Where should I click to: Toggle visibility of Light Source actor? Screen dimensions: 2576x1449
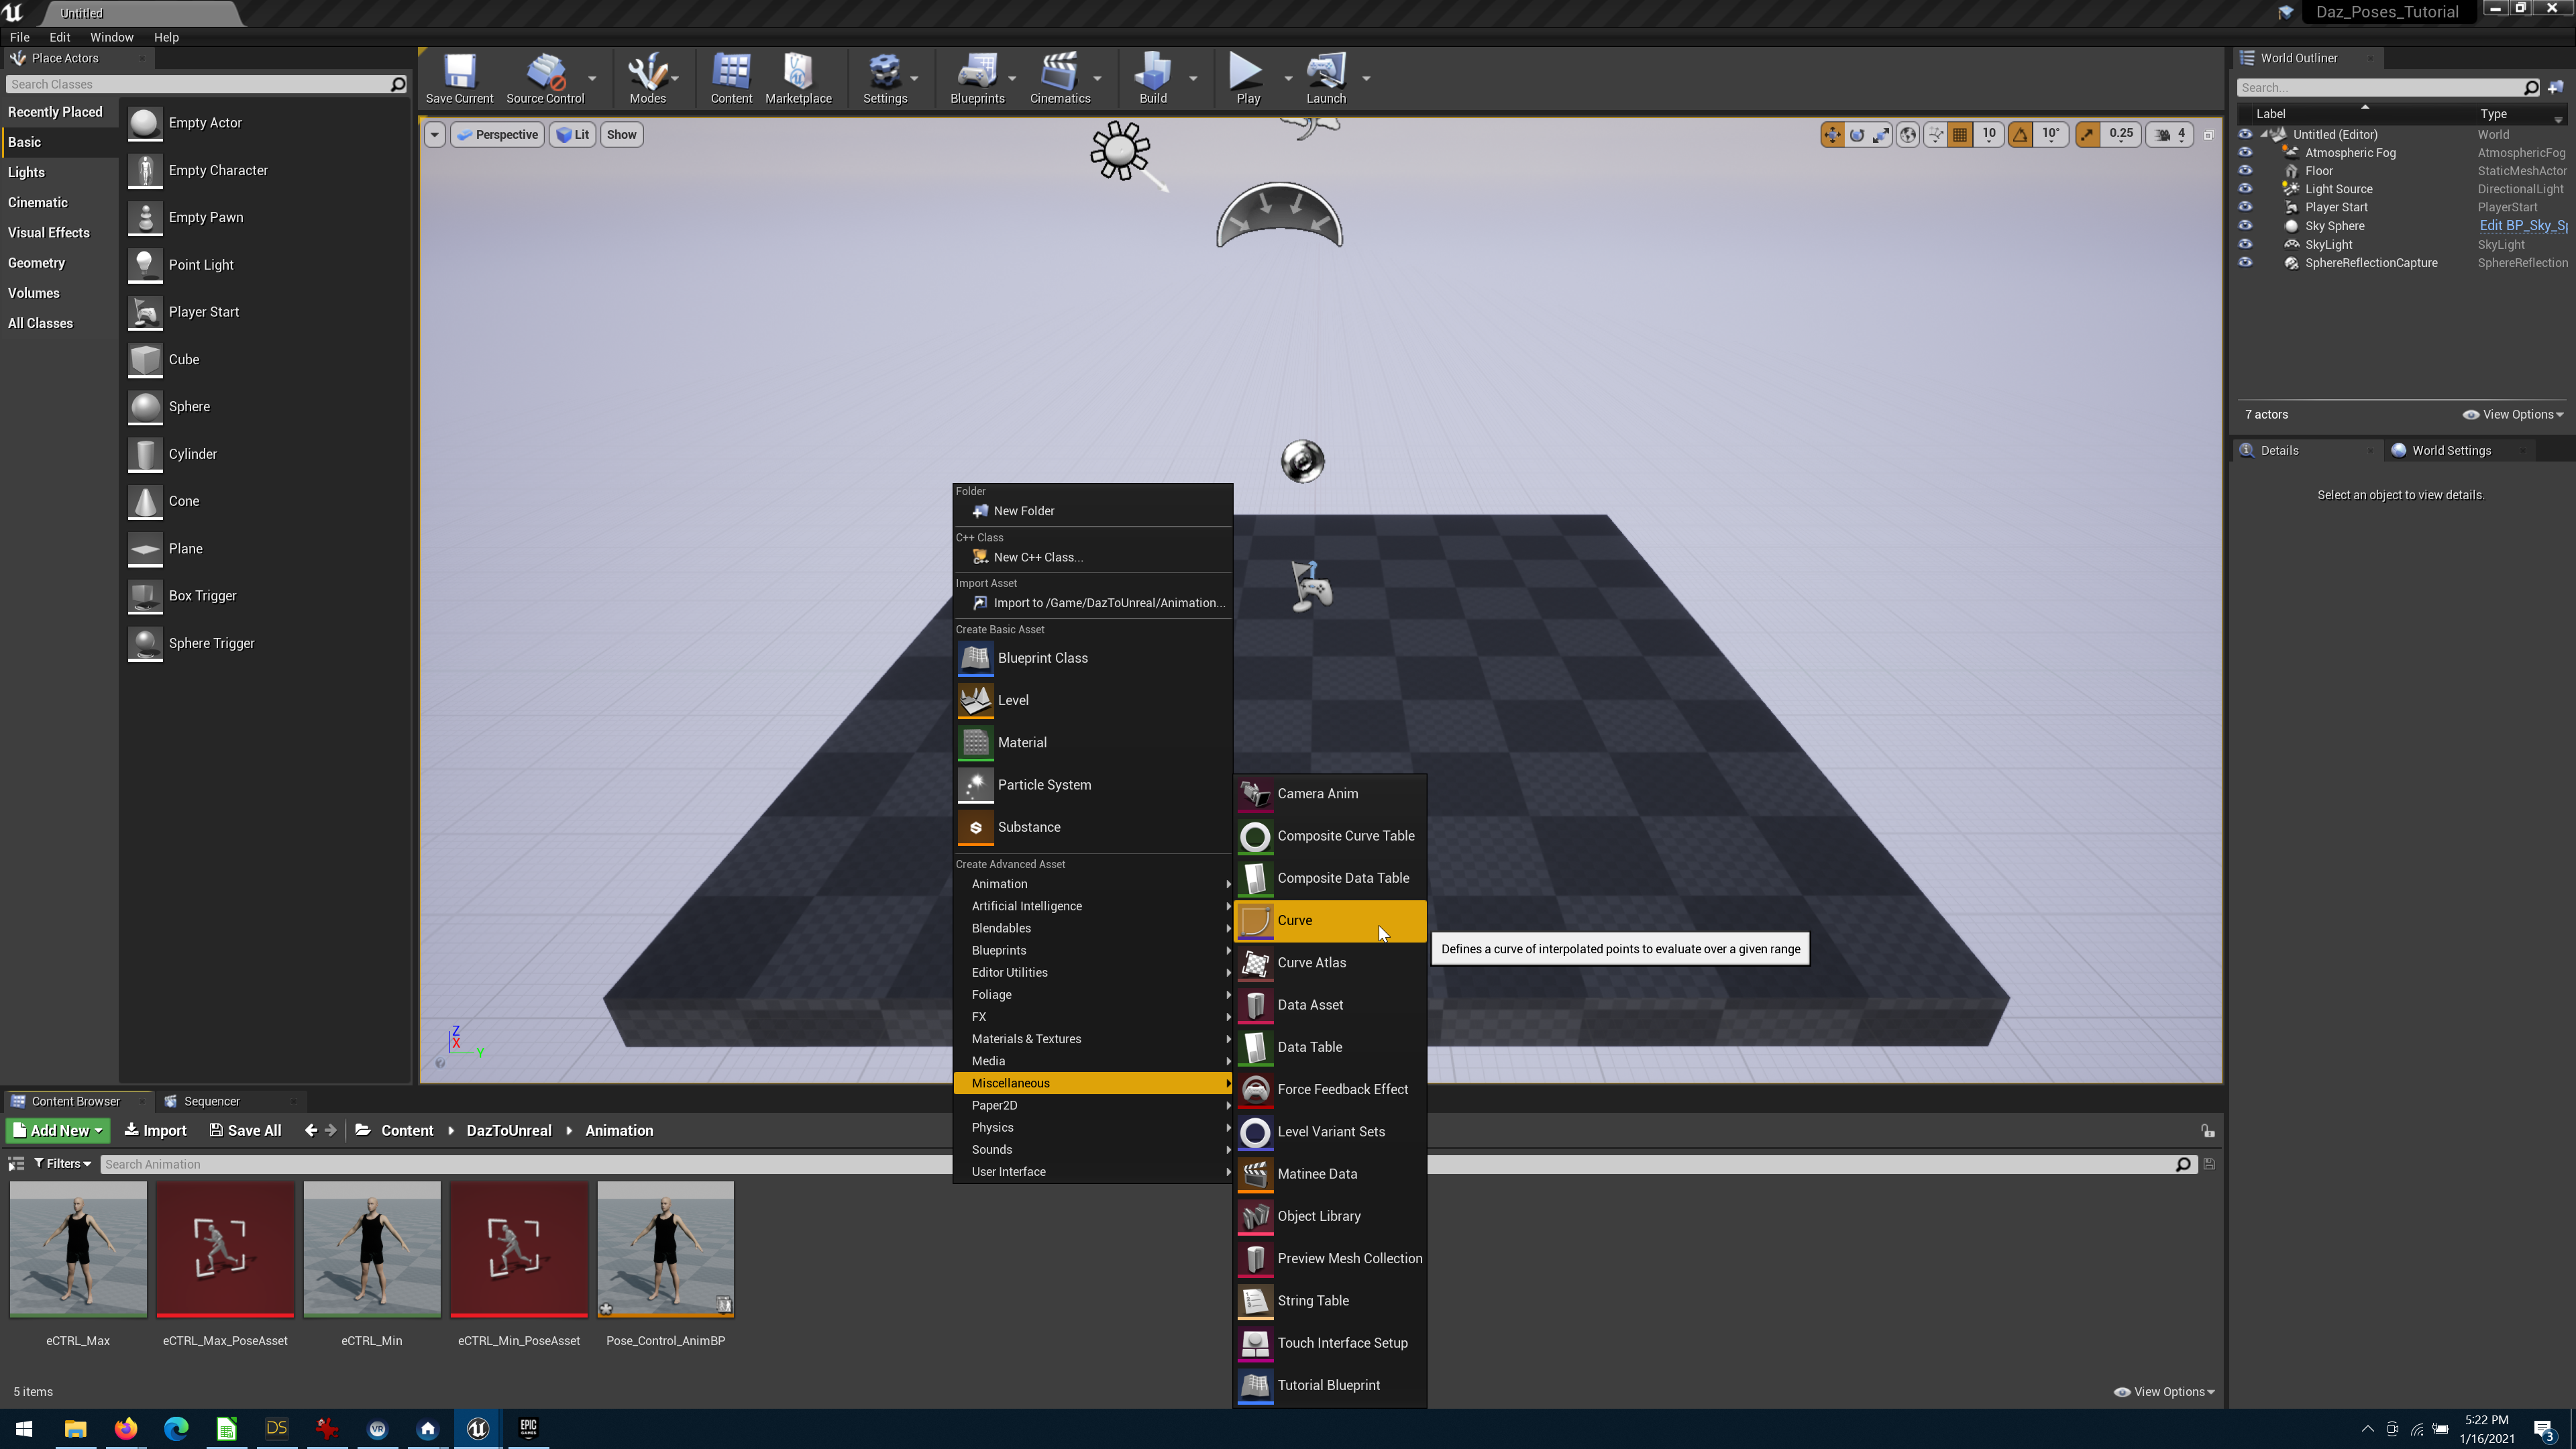2245,189
